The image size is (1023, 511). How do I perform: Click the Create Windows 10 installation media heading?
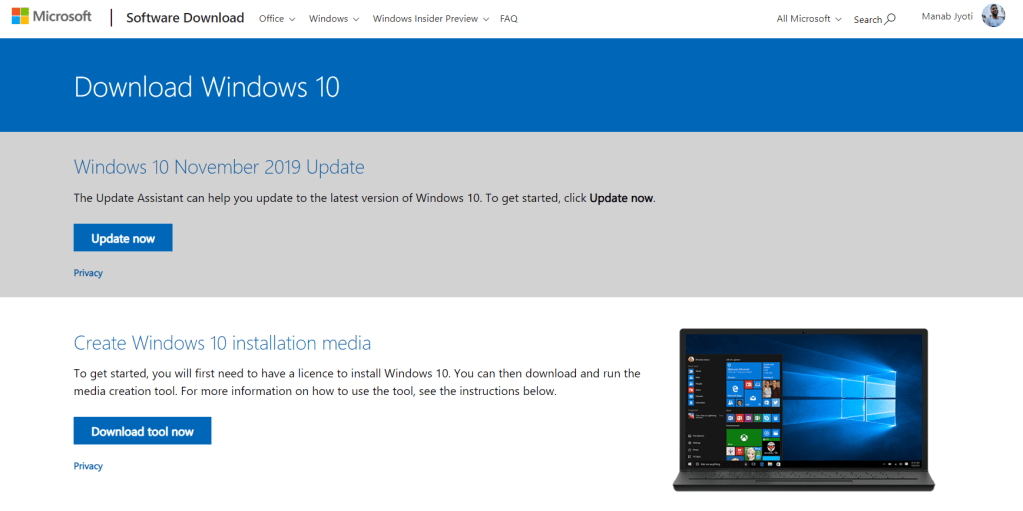222,343
